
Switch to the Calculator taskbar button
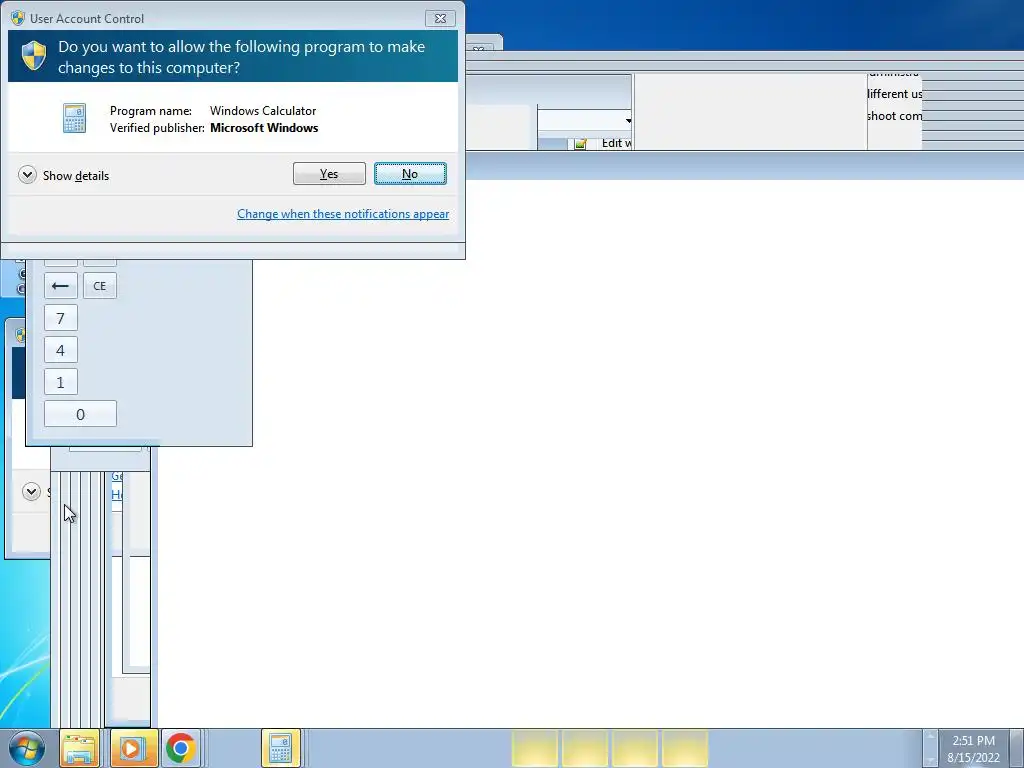click(x=281, y=748)
